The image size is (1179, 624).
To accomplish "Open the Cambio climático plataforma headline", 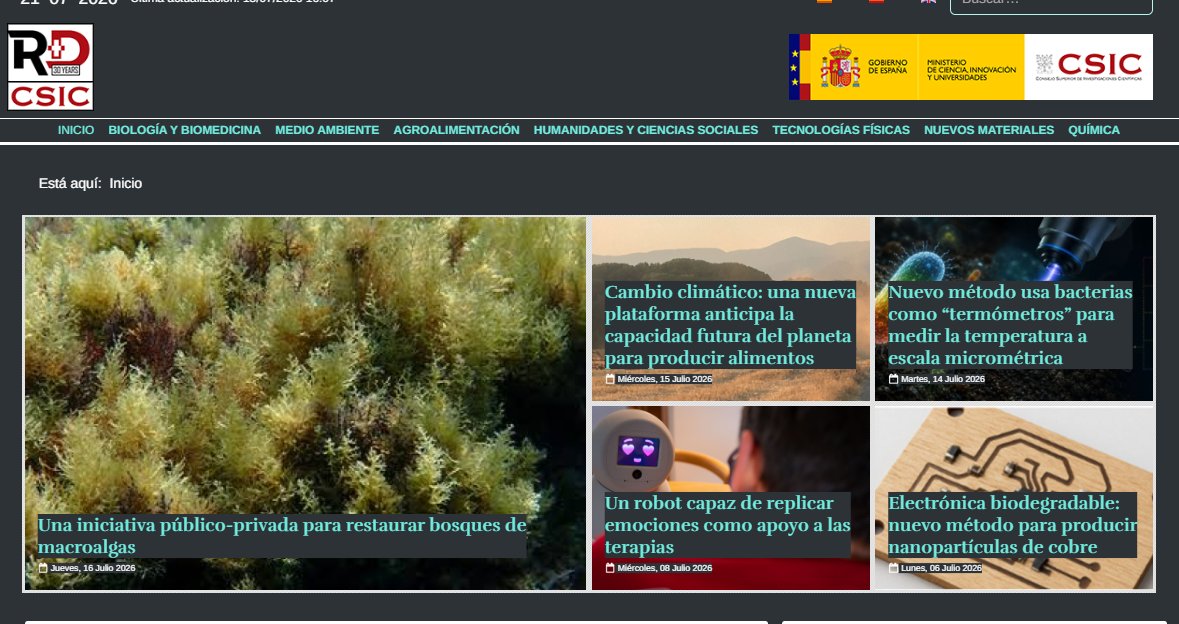I will pos(730,325).
